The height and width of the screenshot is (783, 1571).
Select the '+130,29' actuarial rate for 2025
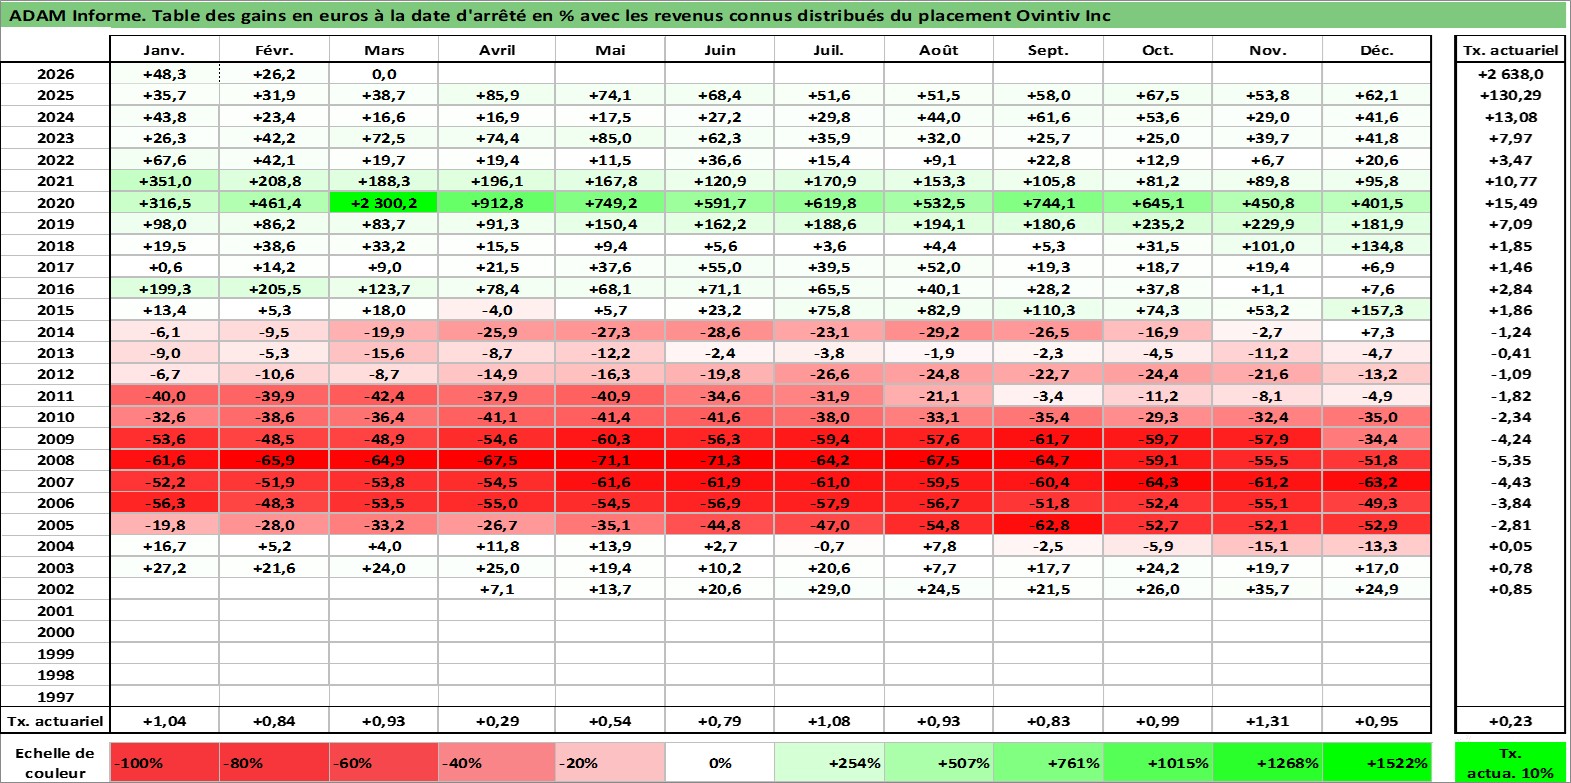coord(1510,95)
